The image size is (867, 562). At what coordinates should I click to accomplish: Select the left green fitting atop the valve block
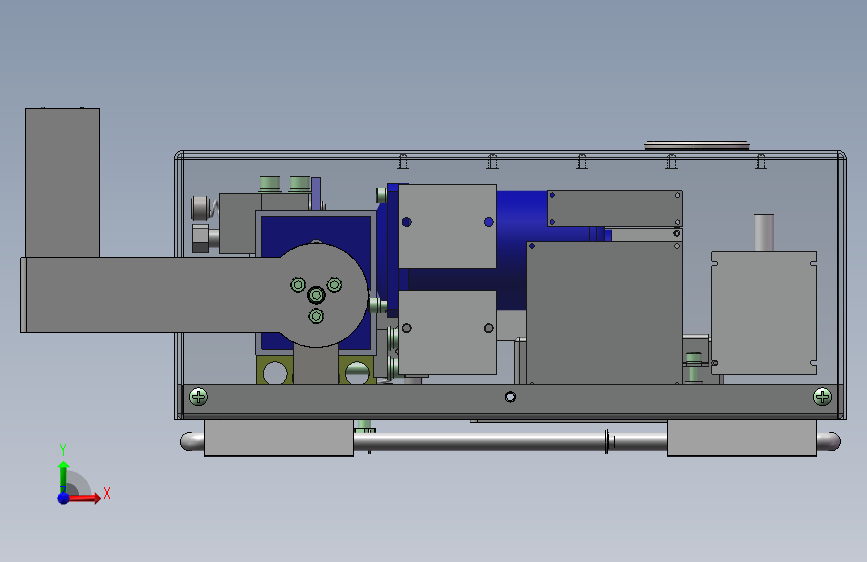click(270, 184)
